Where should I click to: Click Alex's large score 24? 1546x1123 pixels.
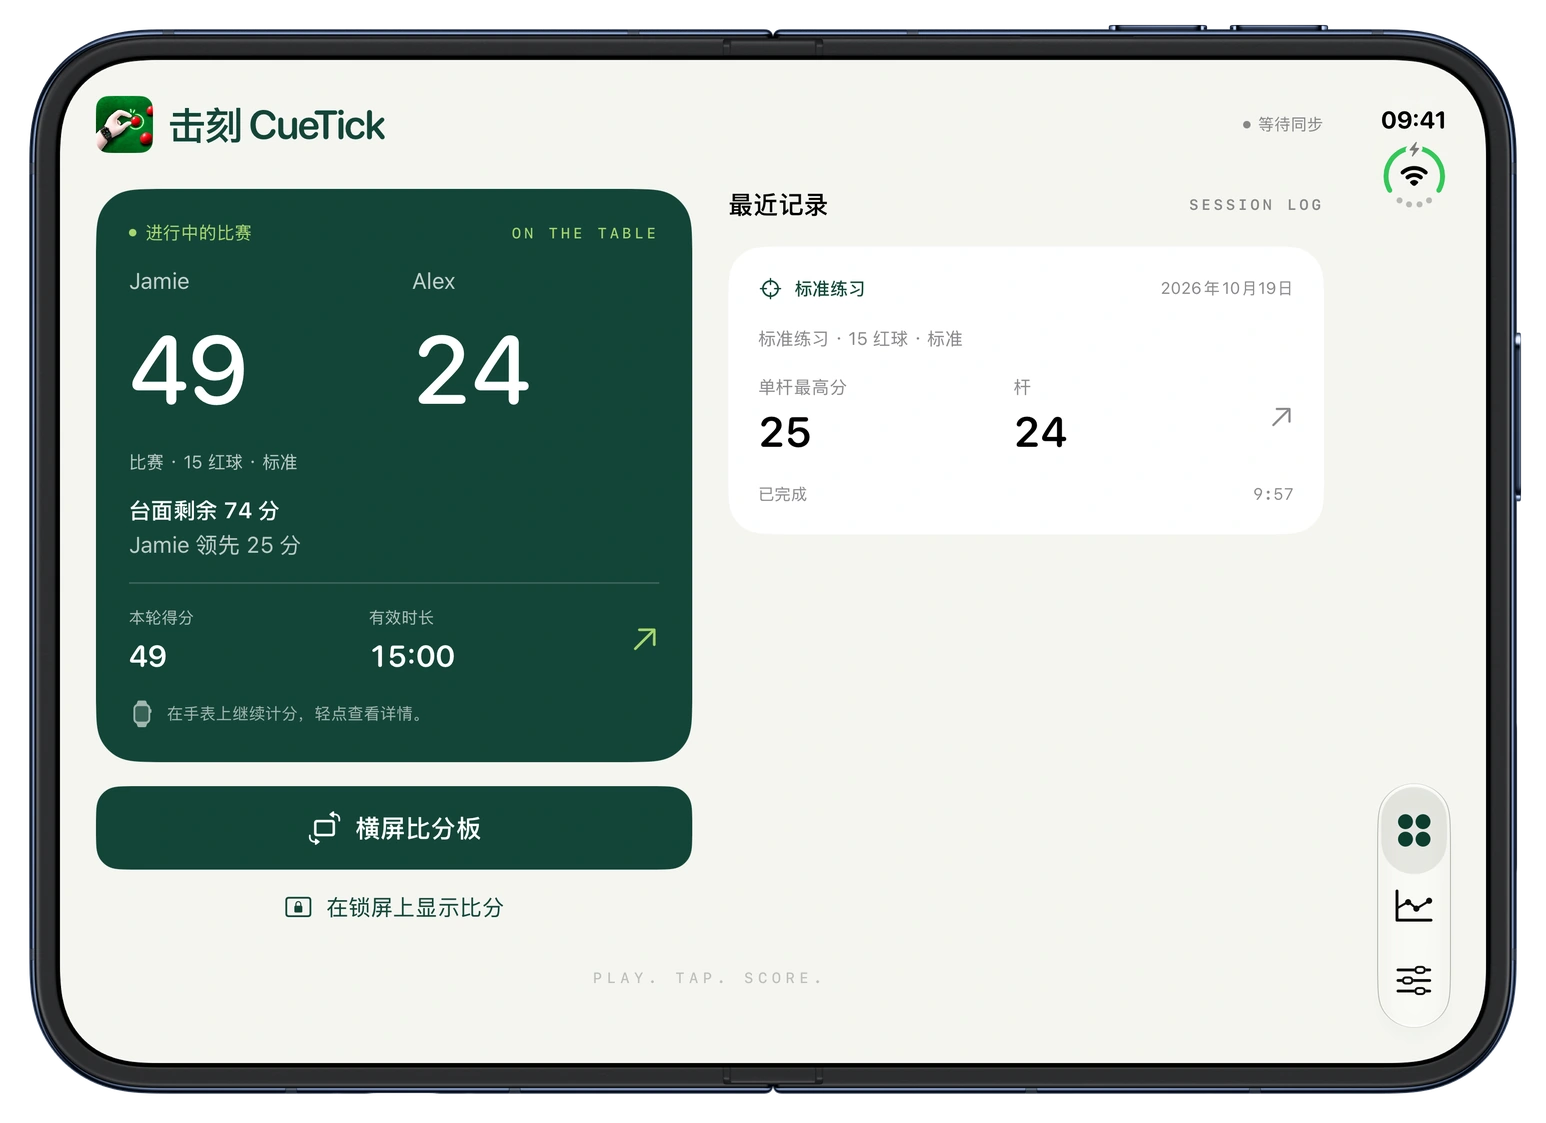472,370
